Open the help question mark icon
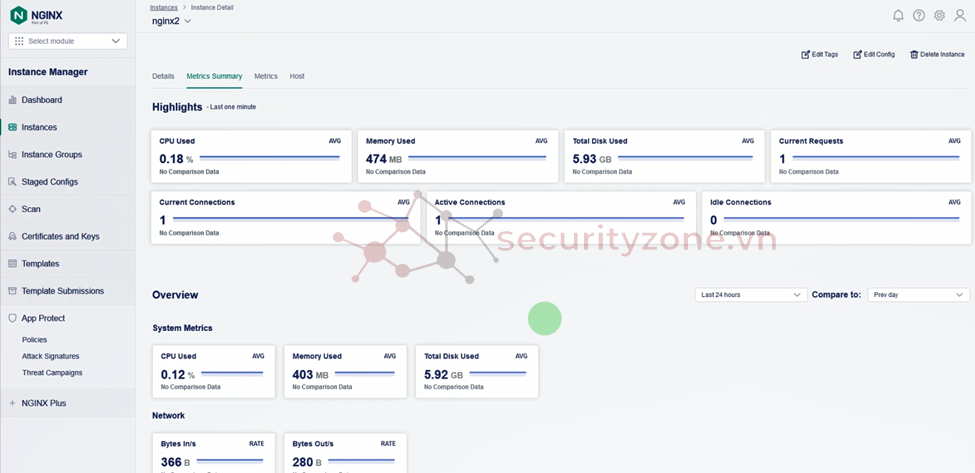Image resolution: width=975 pixels, height=473 pixels. 919,16
